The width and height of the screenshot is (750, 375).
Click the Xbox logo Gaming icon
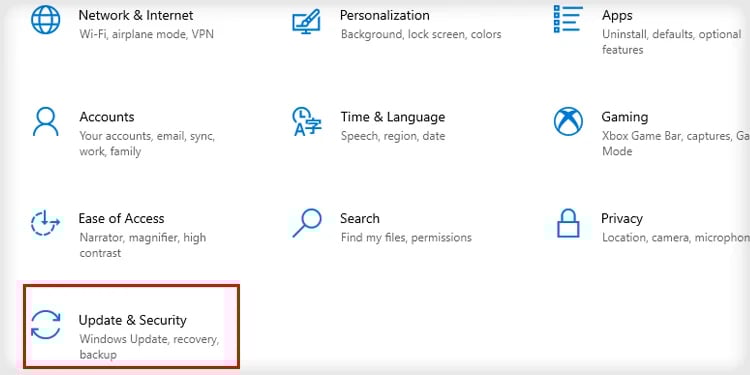[568, 121]
